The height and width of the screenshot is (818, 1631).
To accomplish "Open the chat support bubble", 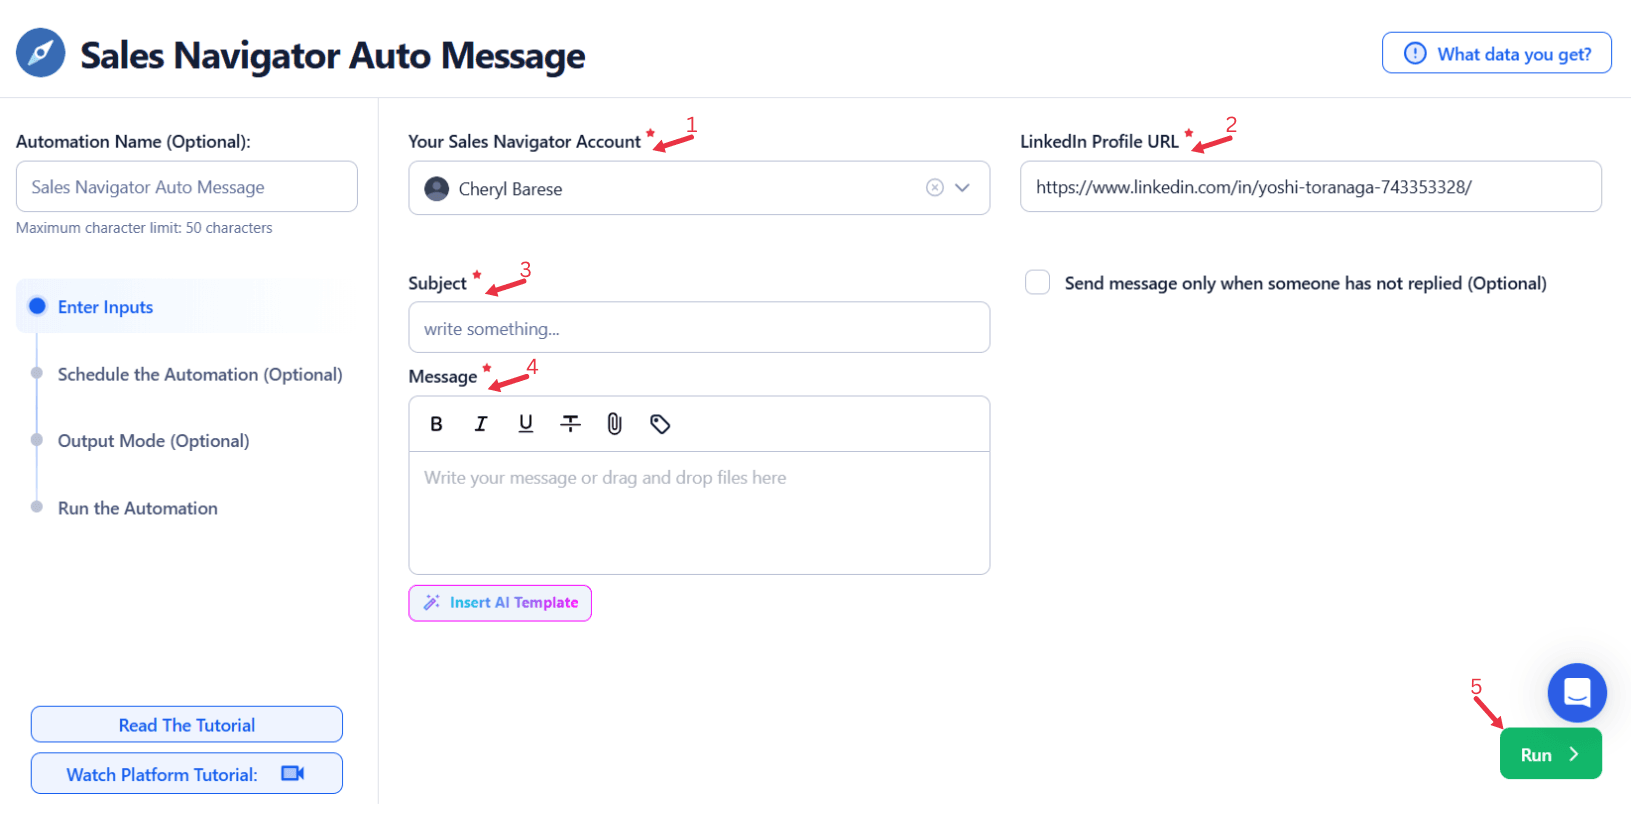I will [1576, 692].
